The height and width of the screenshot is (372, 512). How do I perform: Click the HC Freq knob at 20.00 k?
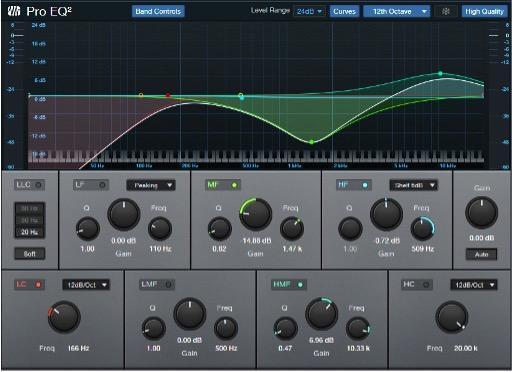(x=452, y=317)
